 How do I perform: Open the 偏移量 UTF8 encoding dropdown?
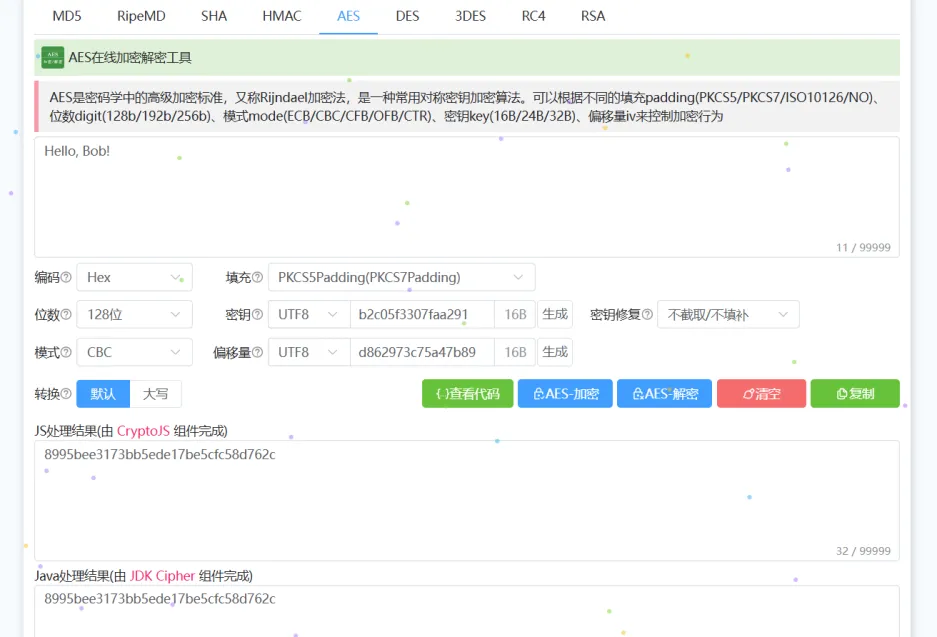pos(309,353)
